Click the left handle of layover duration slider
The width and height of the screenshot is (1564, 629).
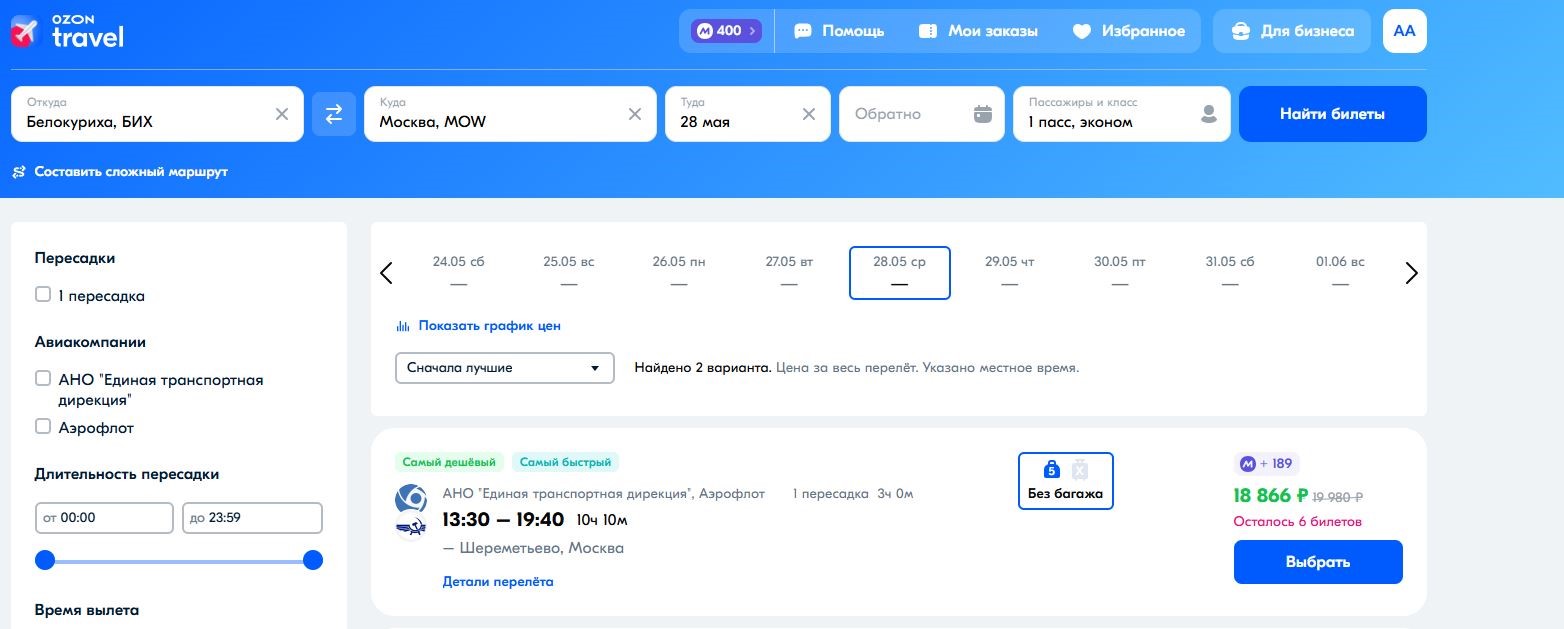[x=45, y=560]
